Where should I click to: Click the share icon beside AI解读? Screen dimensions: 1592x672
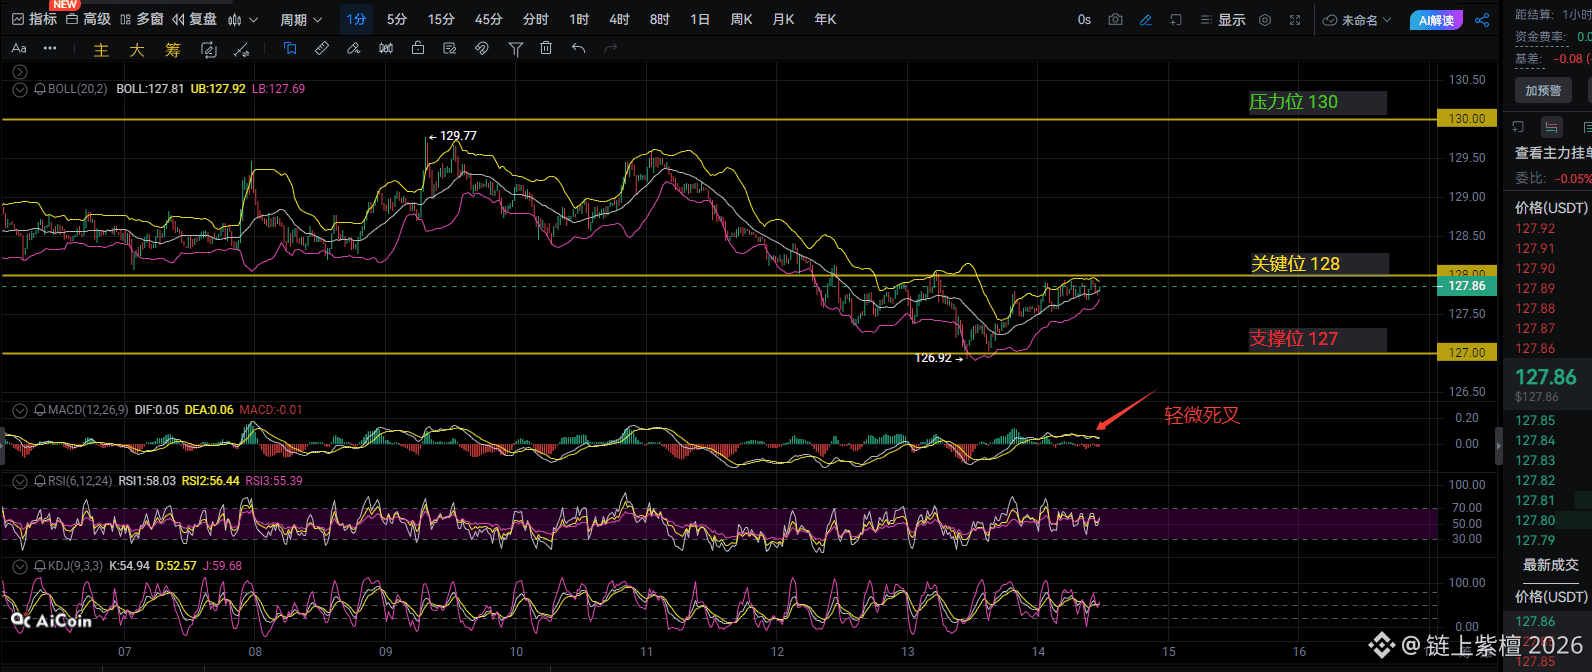[x=1482, y=20]
